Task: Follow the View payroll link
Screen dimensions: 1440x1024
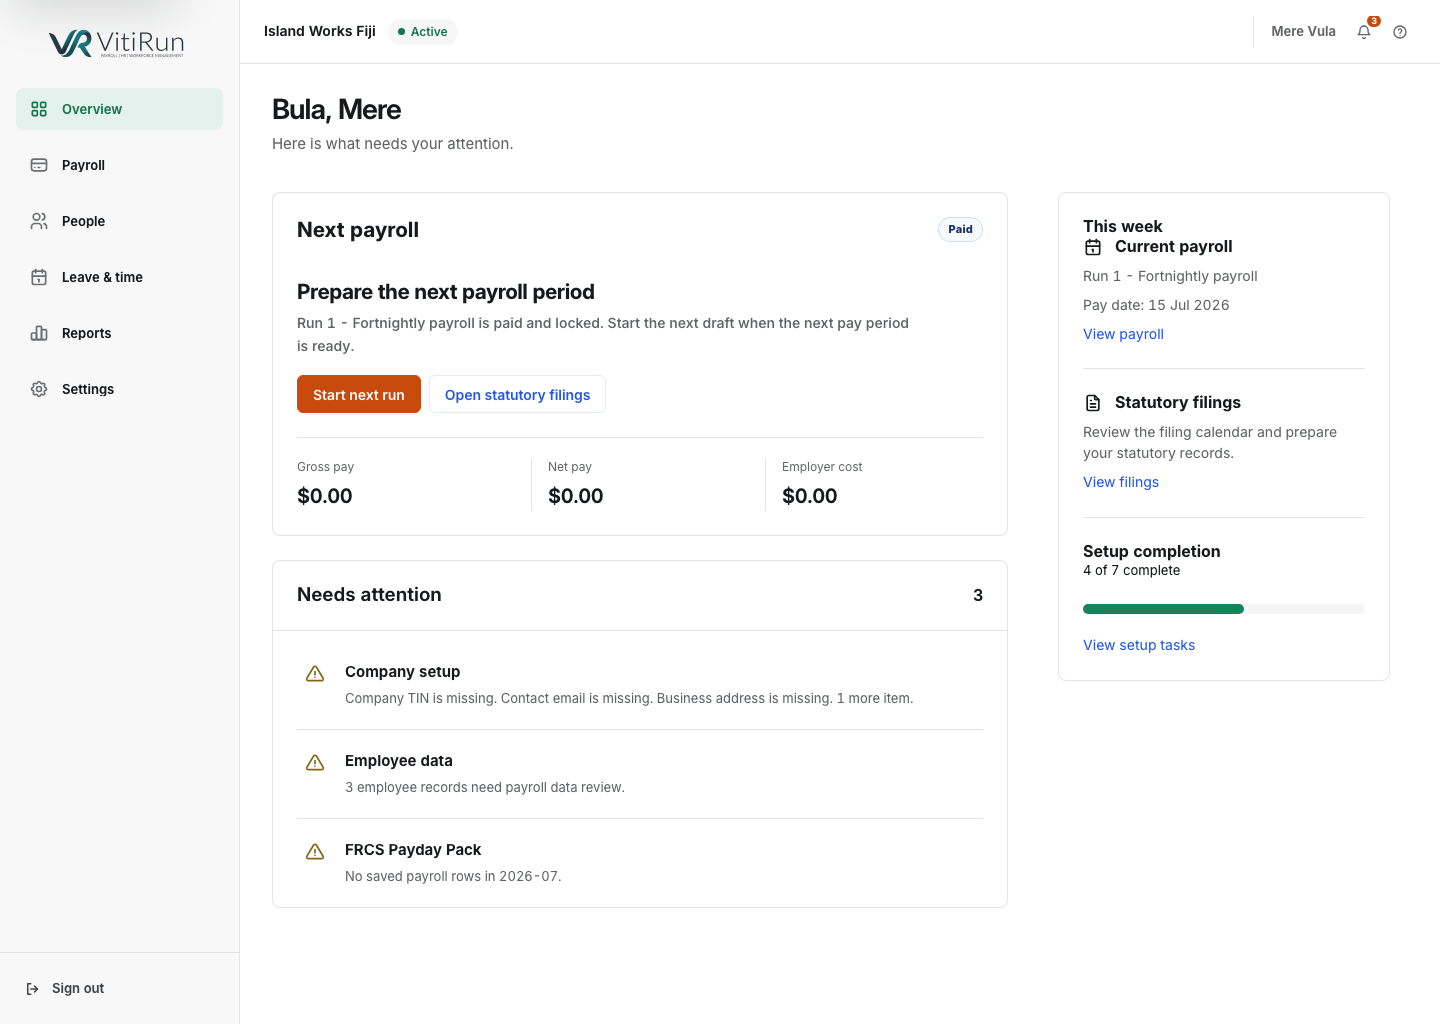Action: (x=1123, y=334)
